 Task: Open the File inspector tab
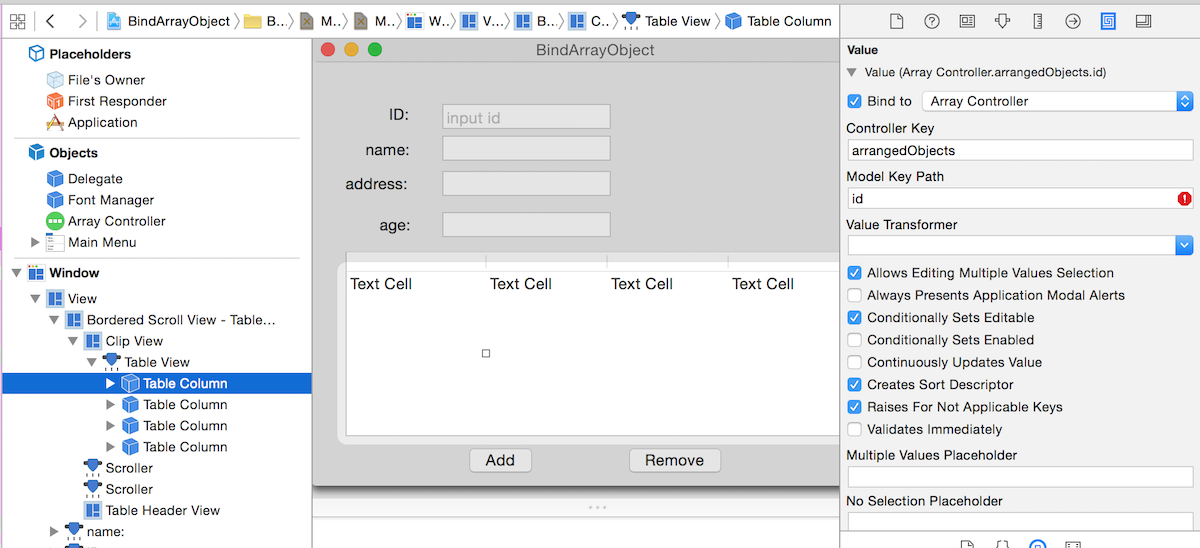pos(896,21)
